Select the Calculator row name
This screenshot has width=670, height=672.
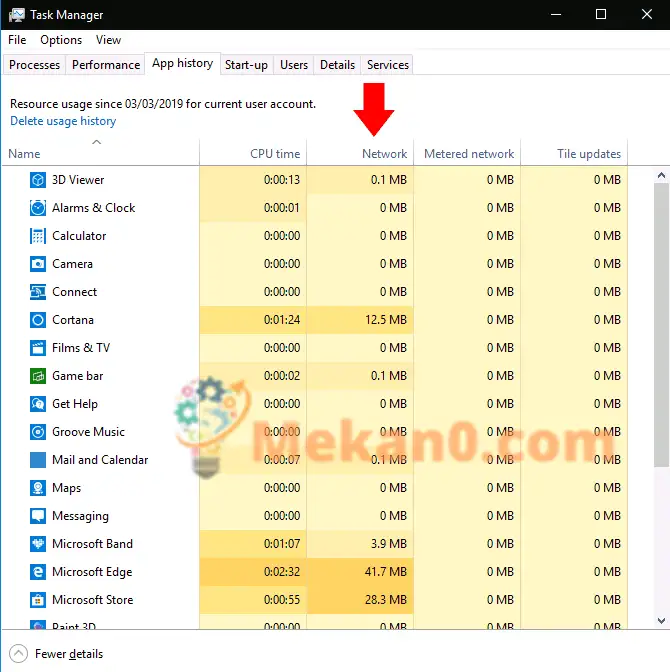point(79,236)
